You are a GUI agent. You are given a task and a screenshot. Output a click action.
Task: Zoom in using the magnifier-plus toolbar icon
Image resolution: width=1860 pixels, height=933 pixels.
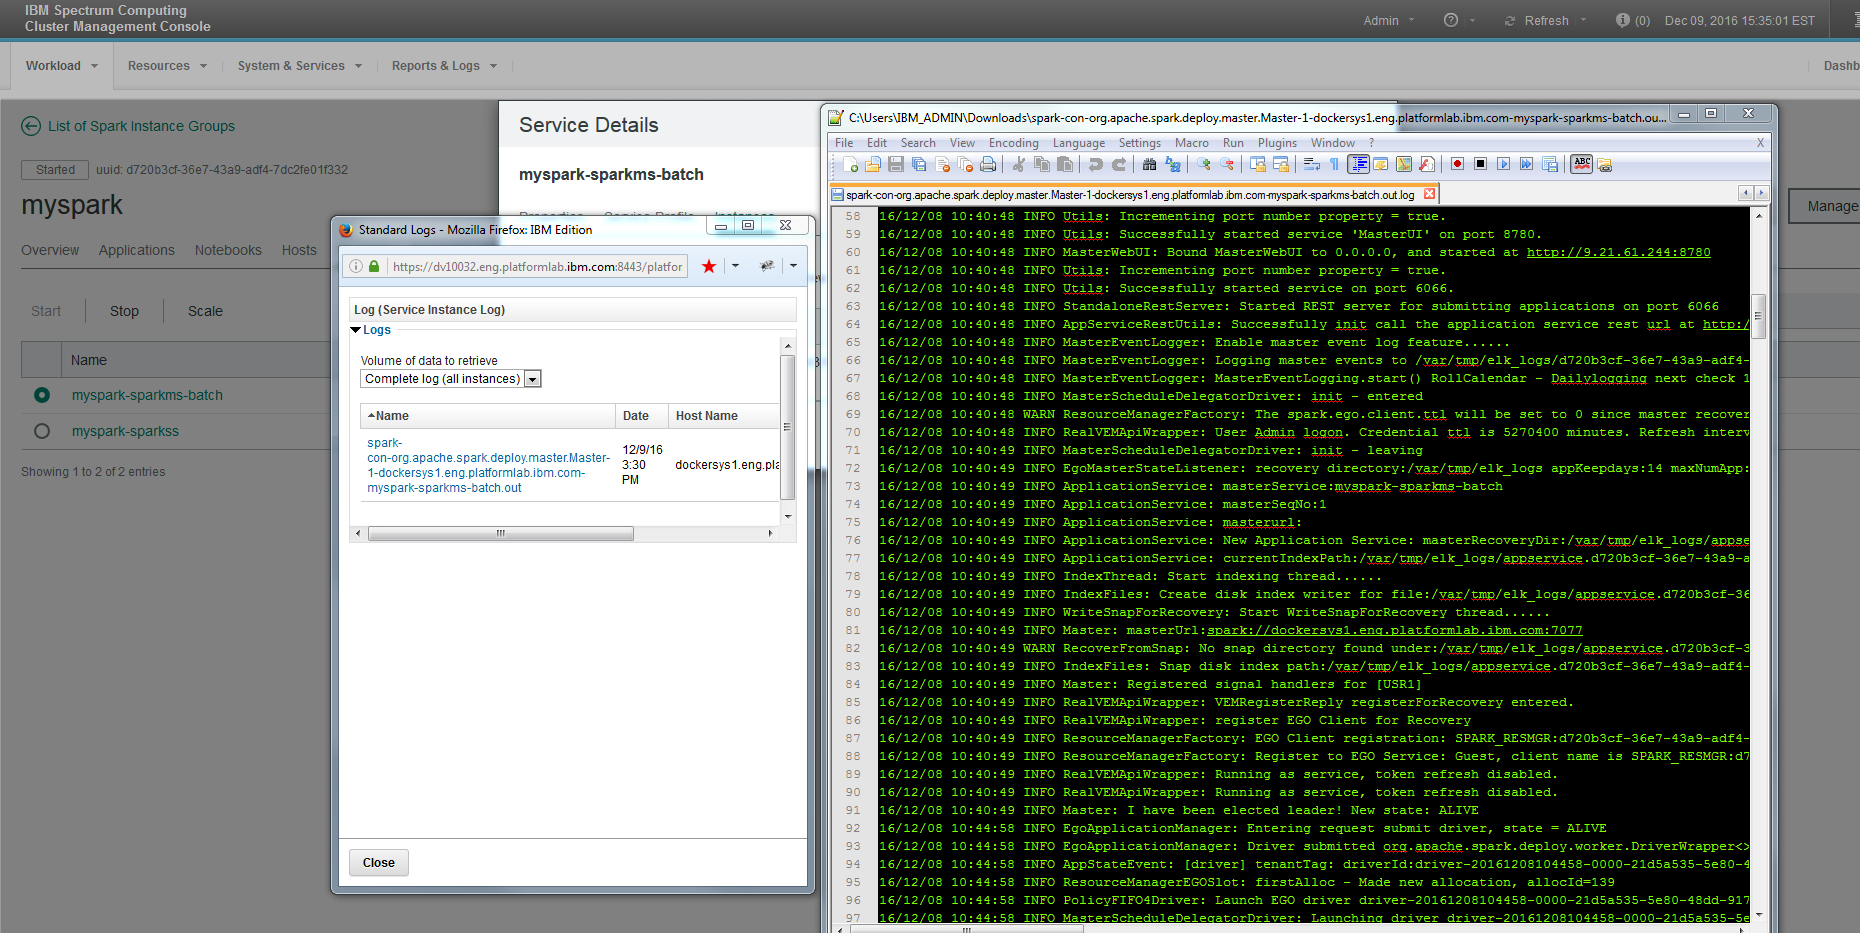[x=1204, y=165]
